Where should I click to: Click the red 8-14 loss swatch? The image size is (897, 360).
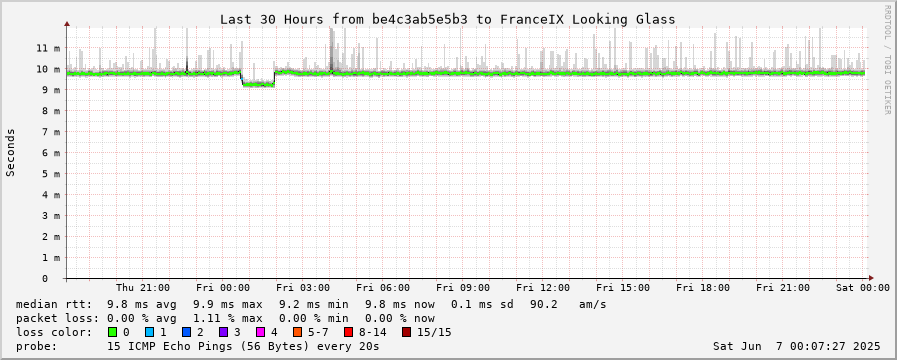point(348,332)
